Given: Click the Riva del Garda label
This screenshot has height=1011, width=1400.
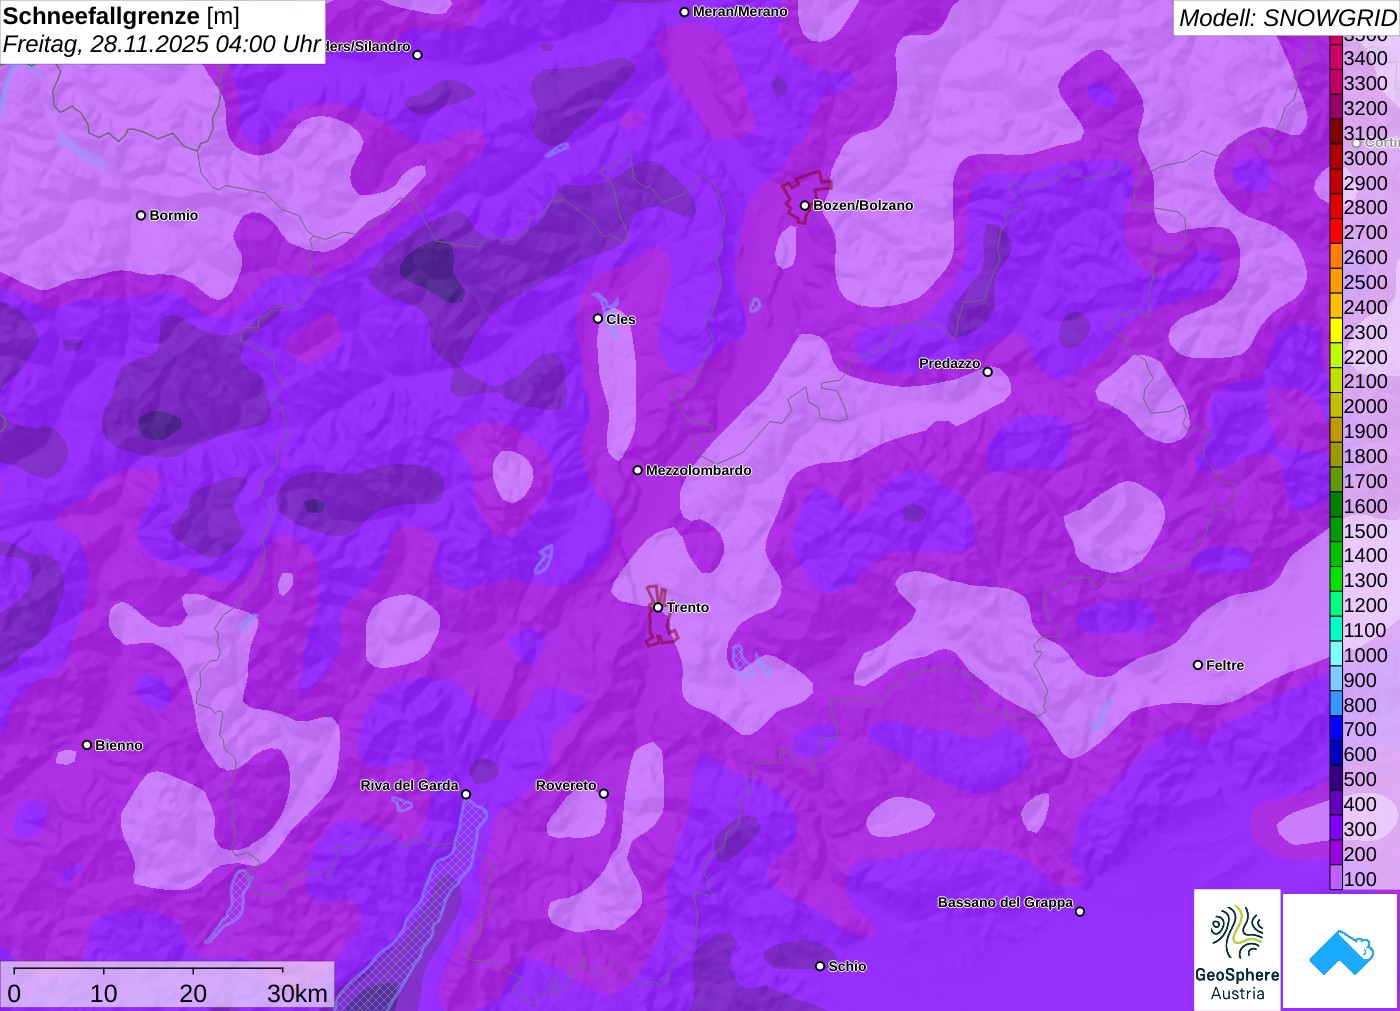Looking at the screenshot, I should pyautogui.click(x=409, y=785).
